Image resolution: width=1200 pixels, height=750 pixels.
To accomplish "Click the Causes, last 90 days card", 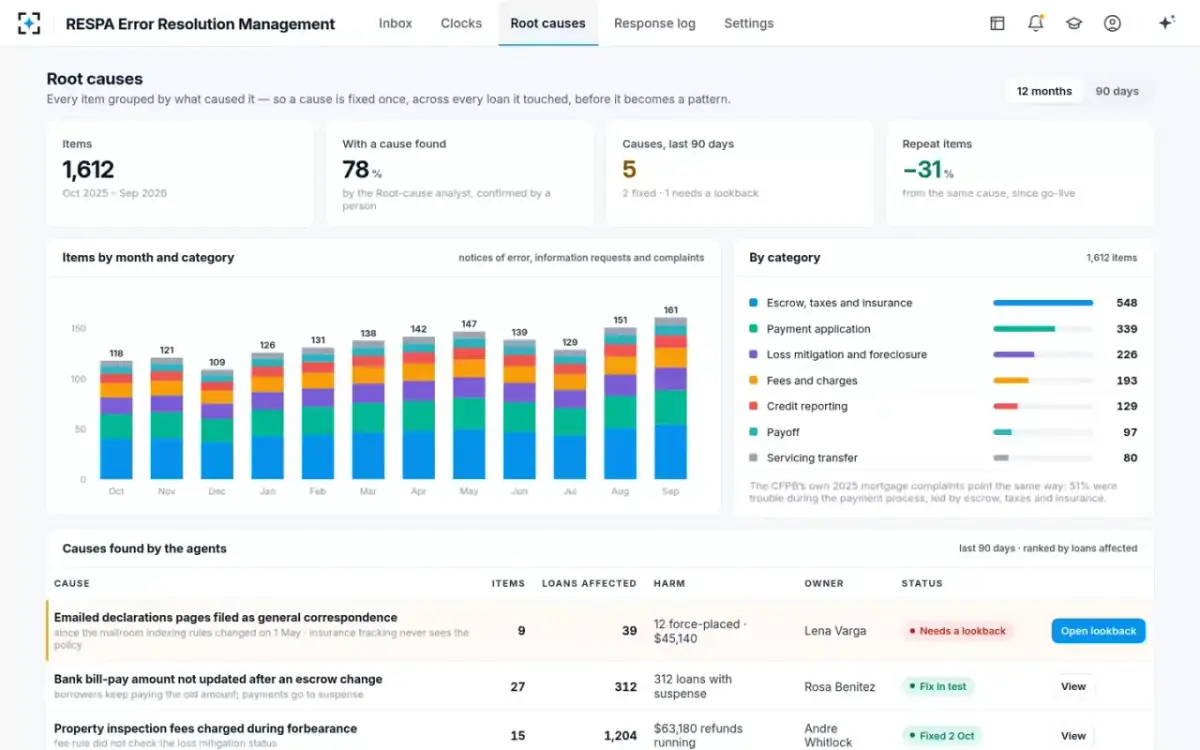I will coord(740,174).
